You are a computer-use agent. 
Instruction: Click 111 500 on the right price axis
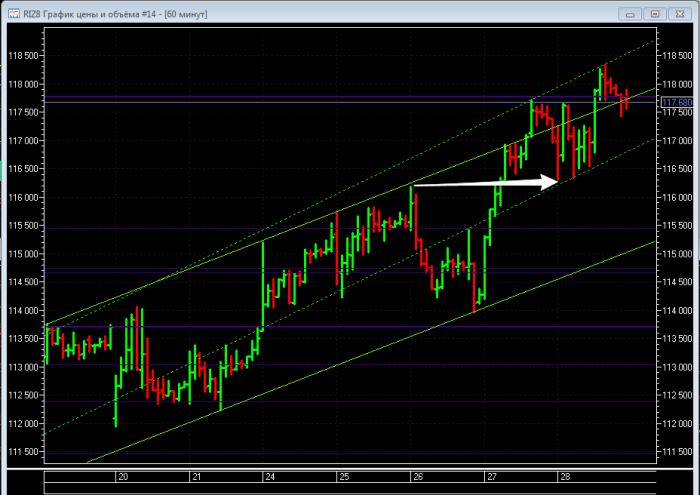(x=677, y=452)
